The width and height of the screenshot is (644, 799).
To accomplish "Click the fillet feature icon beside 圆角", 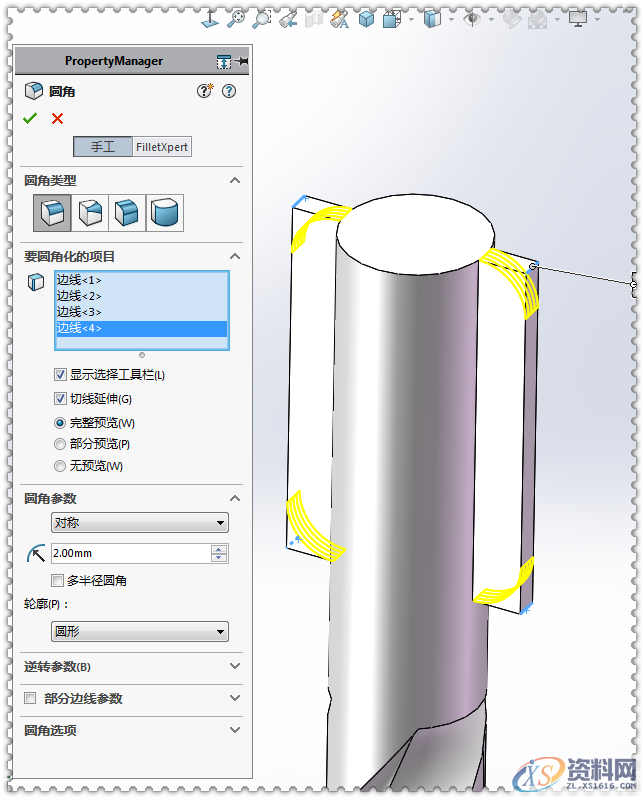I will tap(34, 91).
